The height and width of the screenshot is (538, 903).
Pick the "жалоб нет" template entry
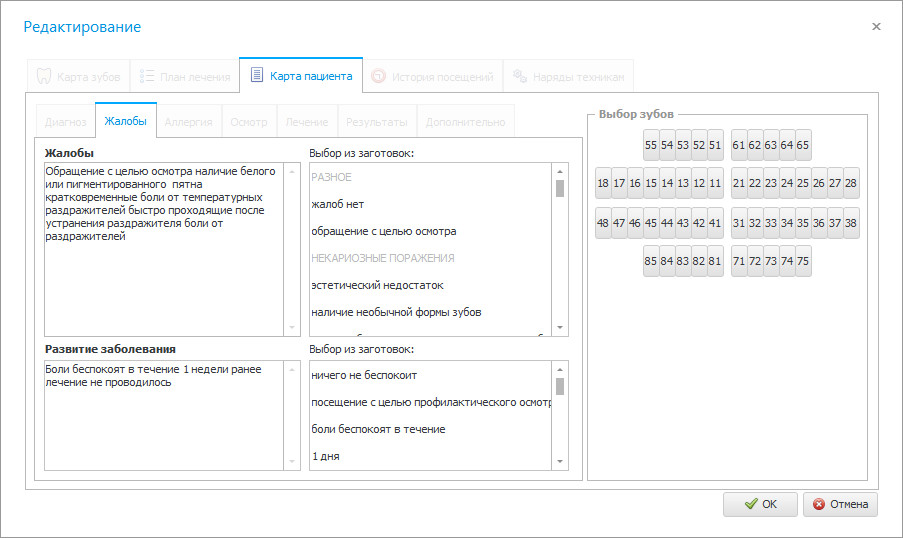click(337, 204)
